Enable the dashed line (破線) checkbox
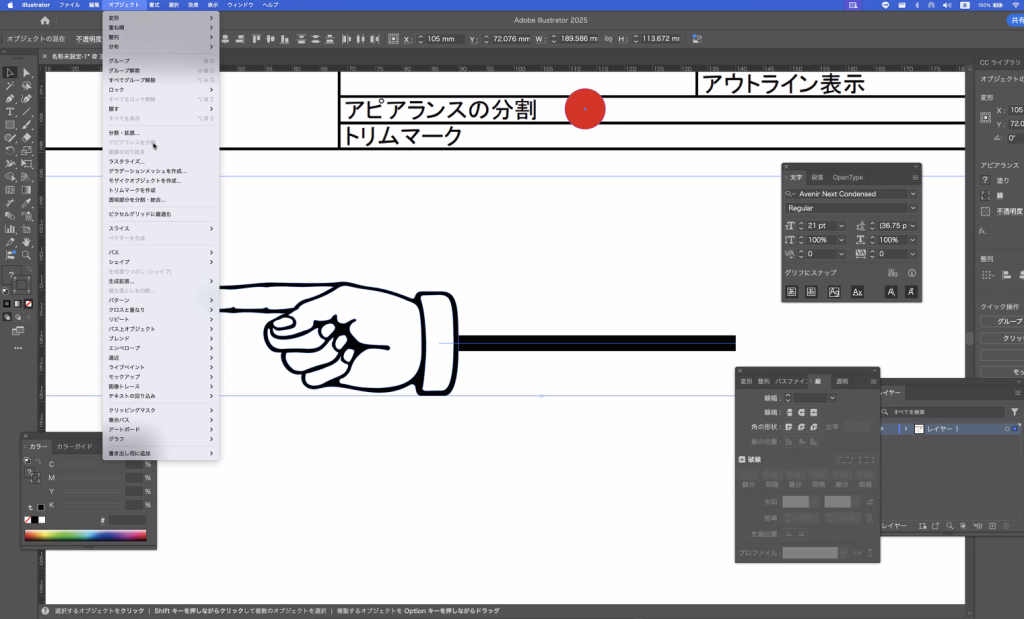 pyautogui.click(x=741, y=459)
